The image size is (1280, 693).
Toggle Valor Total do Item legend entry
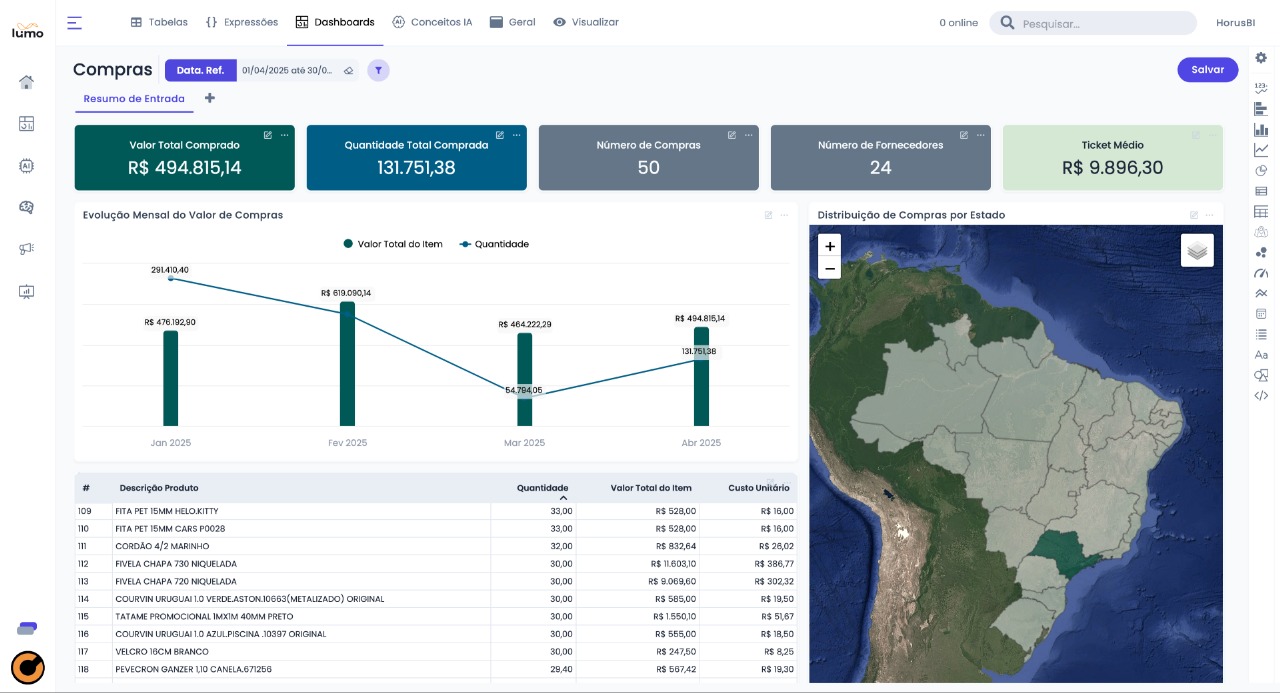pyautogui.click(x=395, y=244)
